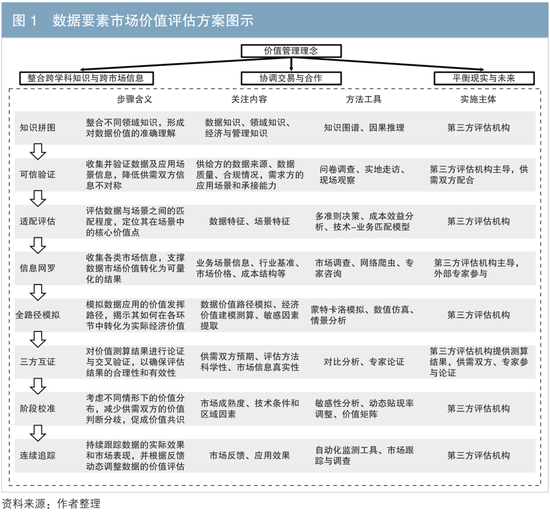
Task: Click the '市场成熟度、技术条件和区域因素' cell
Action: coord(249,409)
